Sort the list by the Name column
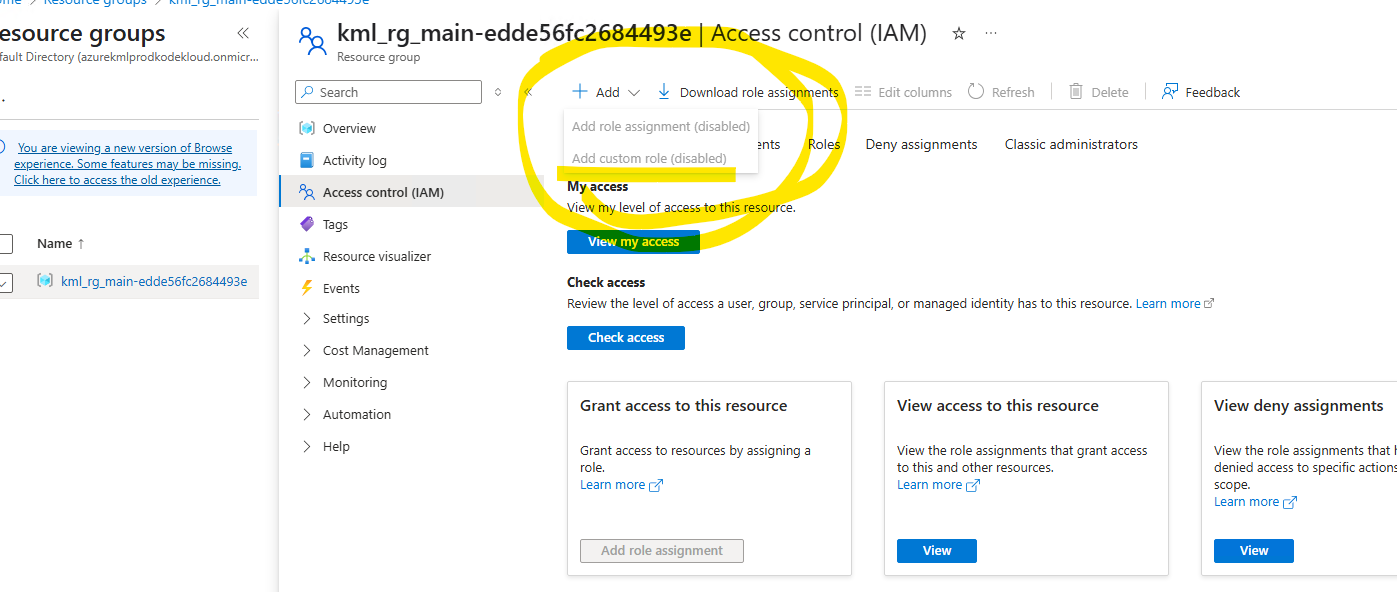The height and width of the screenshot is (592, 1397). pos(61,243)
